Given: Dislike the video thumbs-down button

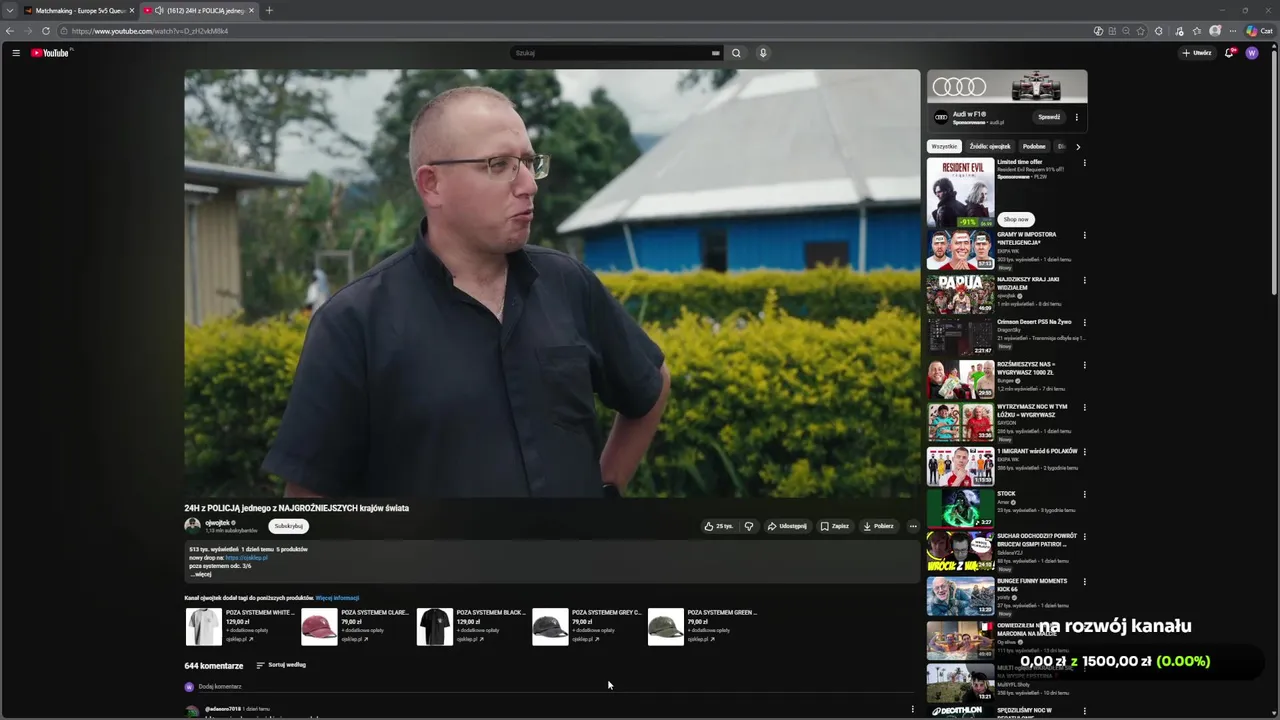Looking at the screenshot, I should [748, 526].
